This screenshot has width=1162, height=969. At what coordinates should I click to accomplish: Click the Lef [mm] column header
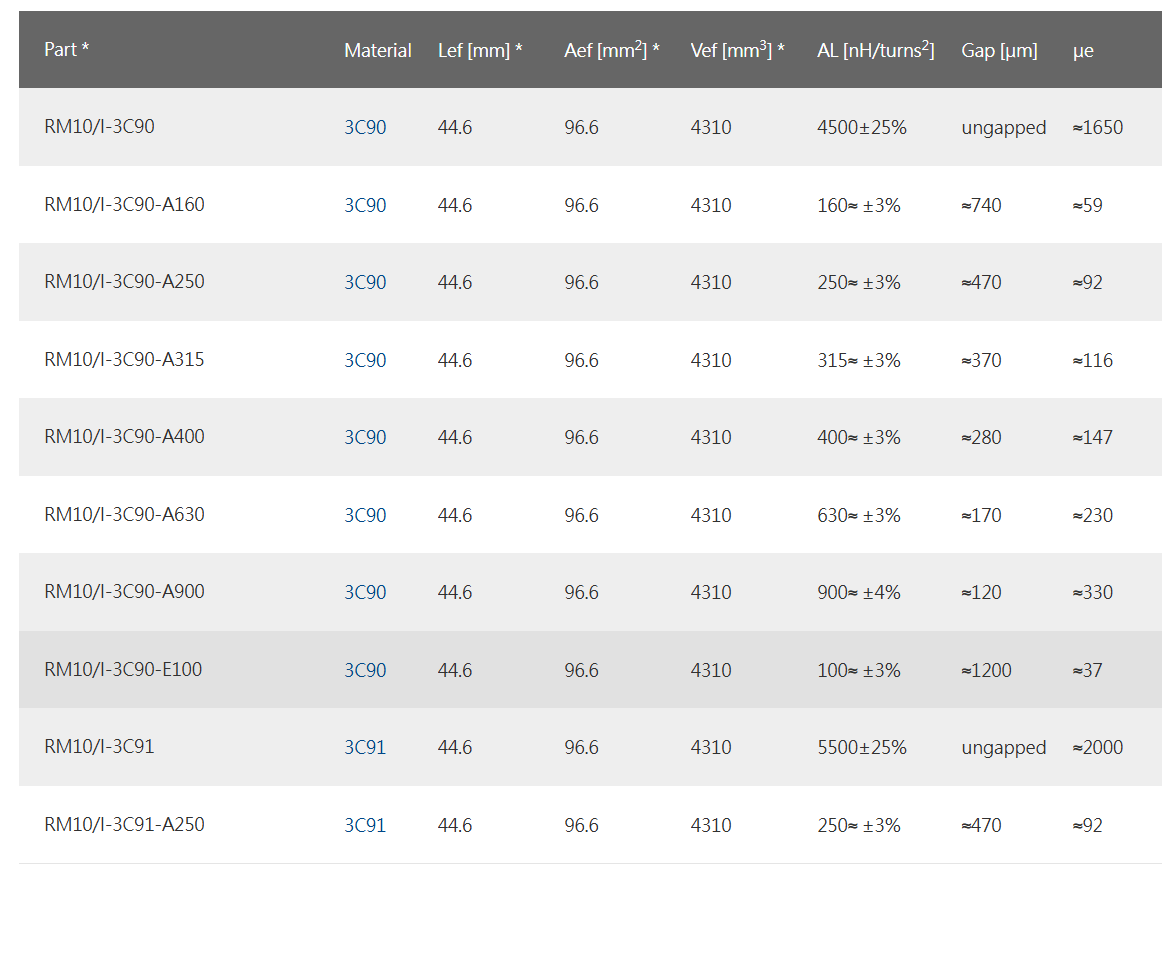click(480, 51)
